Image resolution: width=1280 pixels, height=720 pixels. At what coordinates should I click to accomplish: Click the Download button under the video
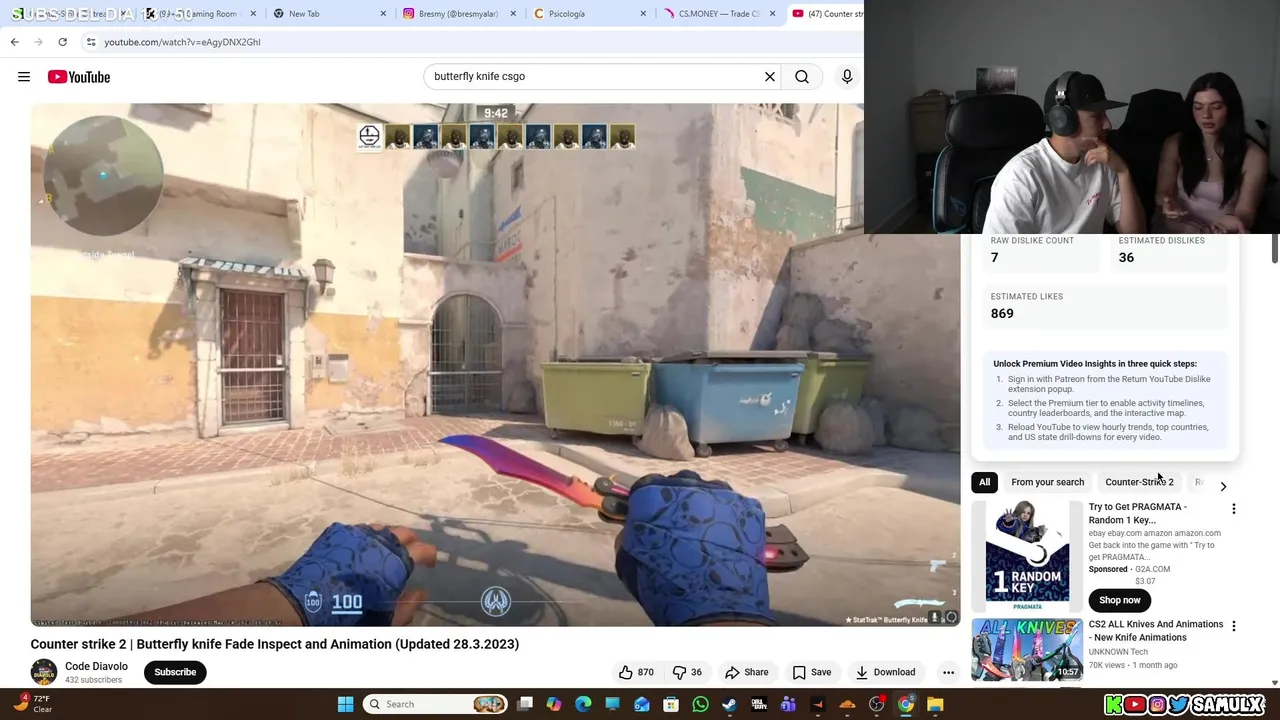tap(885, 672)
